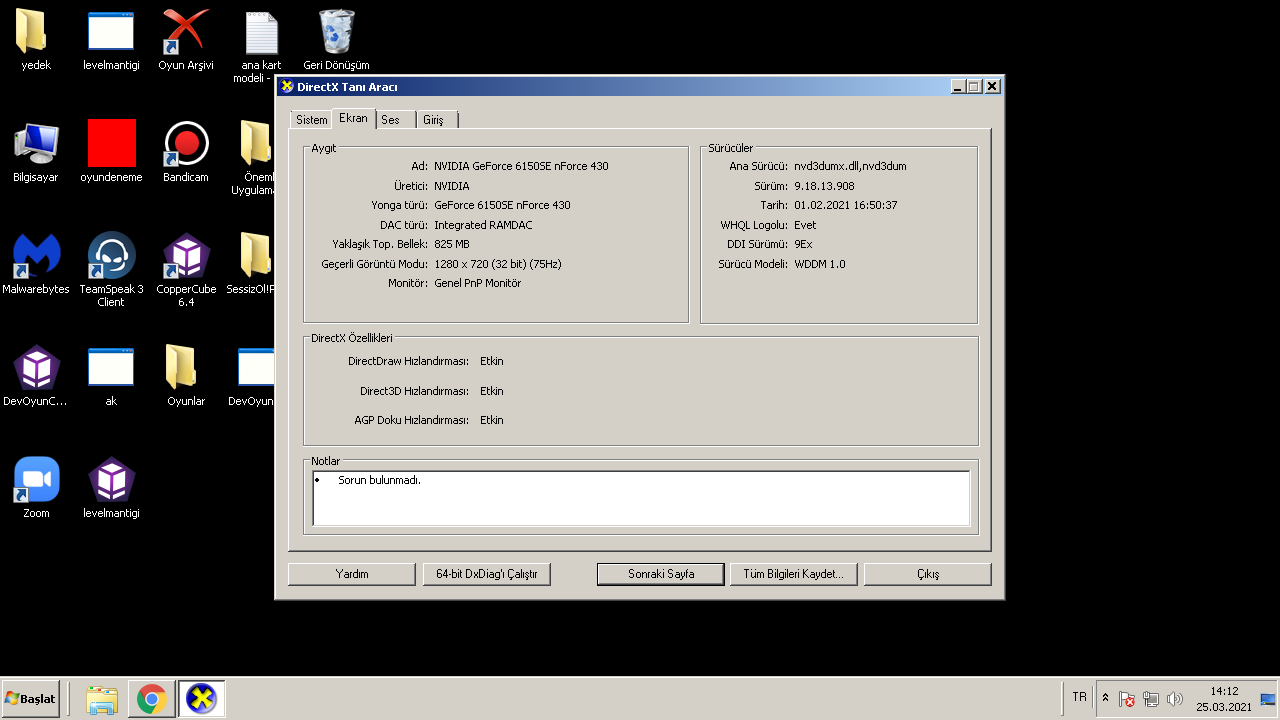Click the DirectDraw Hızlandırması "Etkin" value
This screenshot has height=720, width=1280.
click(491, 361)
